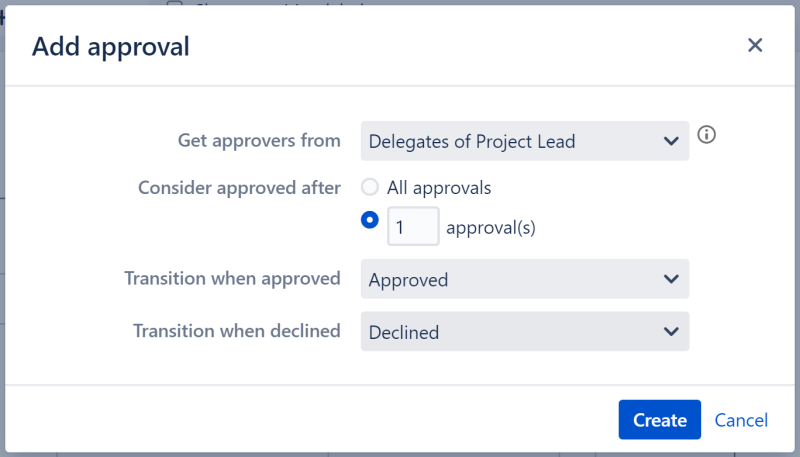Click the Transition when approved label
The width and height of the screenshot is (800, 457).
(232, 279)
